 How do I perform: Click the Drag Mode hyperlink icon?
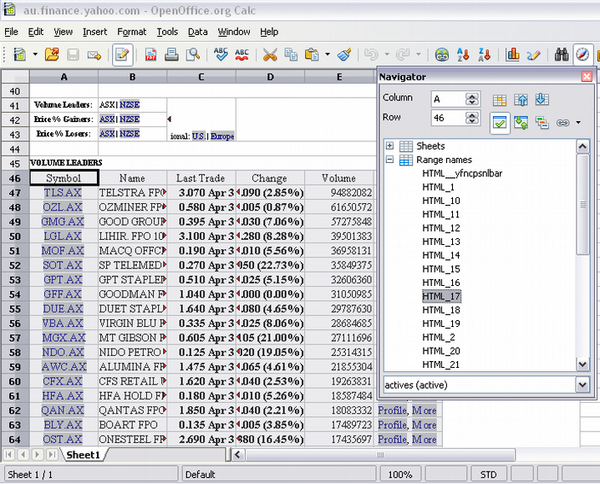click(x=563, y=123)
